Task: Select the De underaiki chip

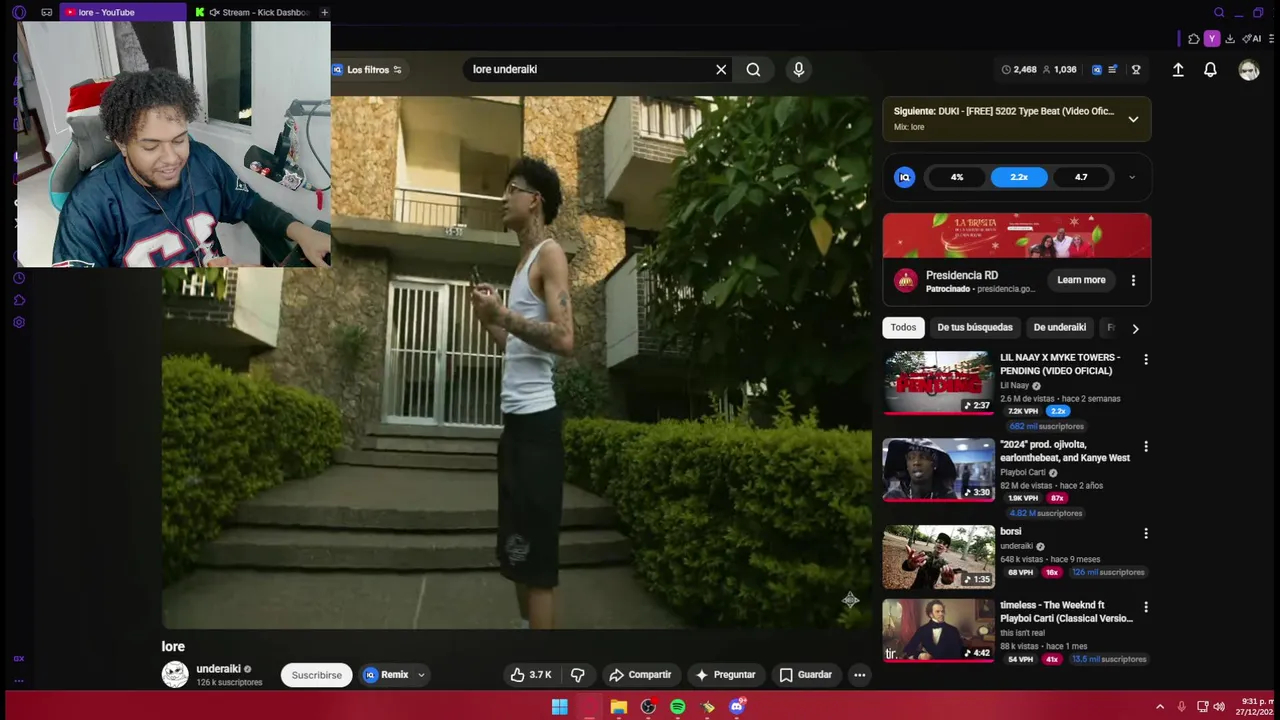Action: [x=1059, y=327]
